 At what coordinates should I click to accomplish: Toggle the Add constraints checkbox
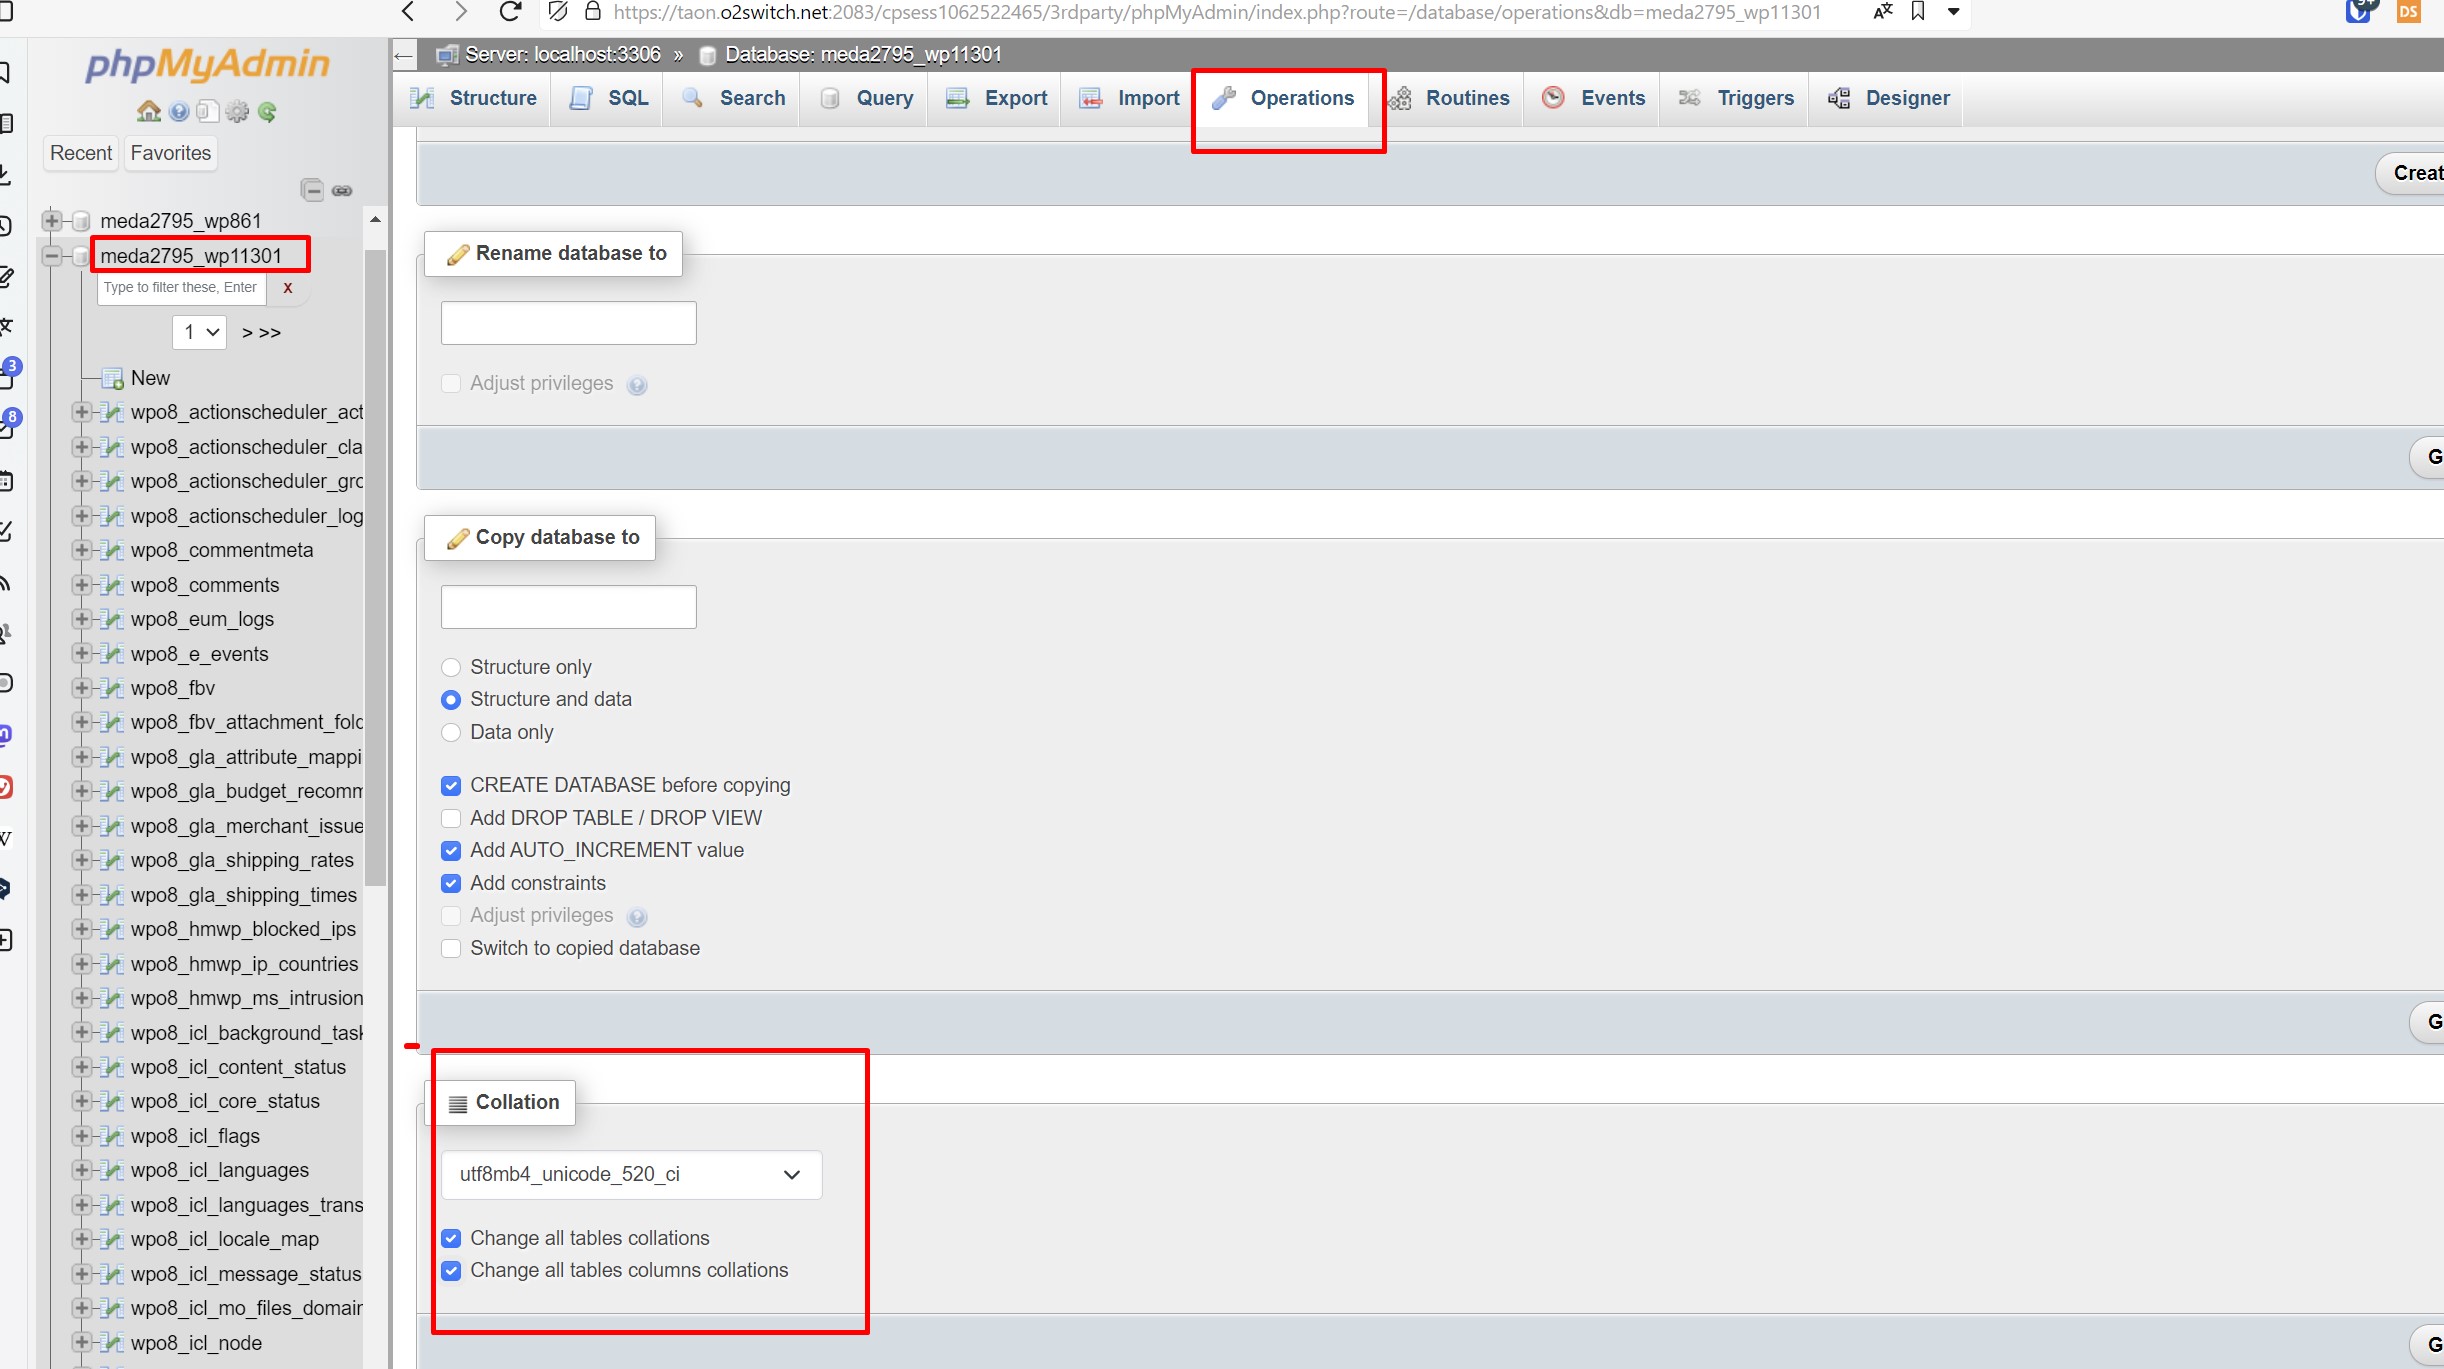click(x=451, y=884)
